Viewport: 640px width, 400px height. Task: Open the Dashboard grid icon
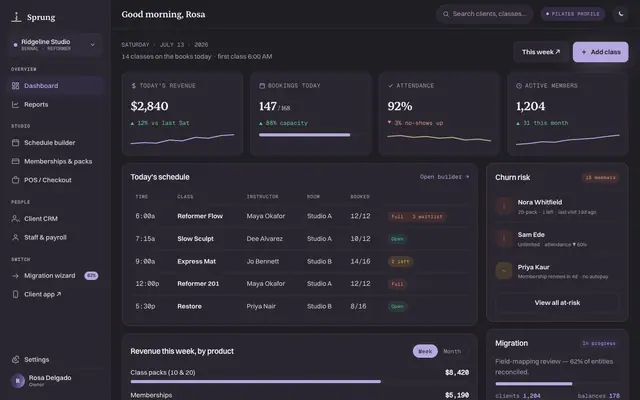(x=16, y=86)
